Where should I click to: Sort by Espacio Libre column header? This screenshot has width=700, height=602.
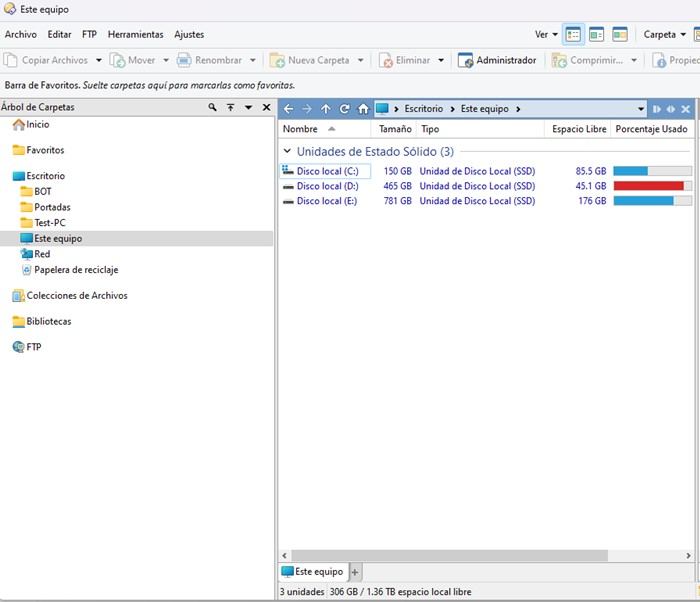tap(578, 129)
